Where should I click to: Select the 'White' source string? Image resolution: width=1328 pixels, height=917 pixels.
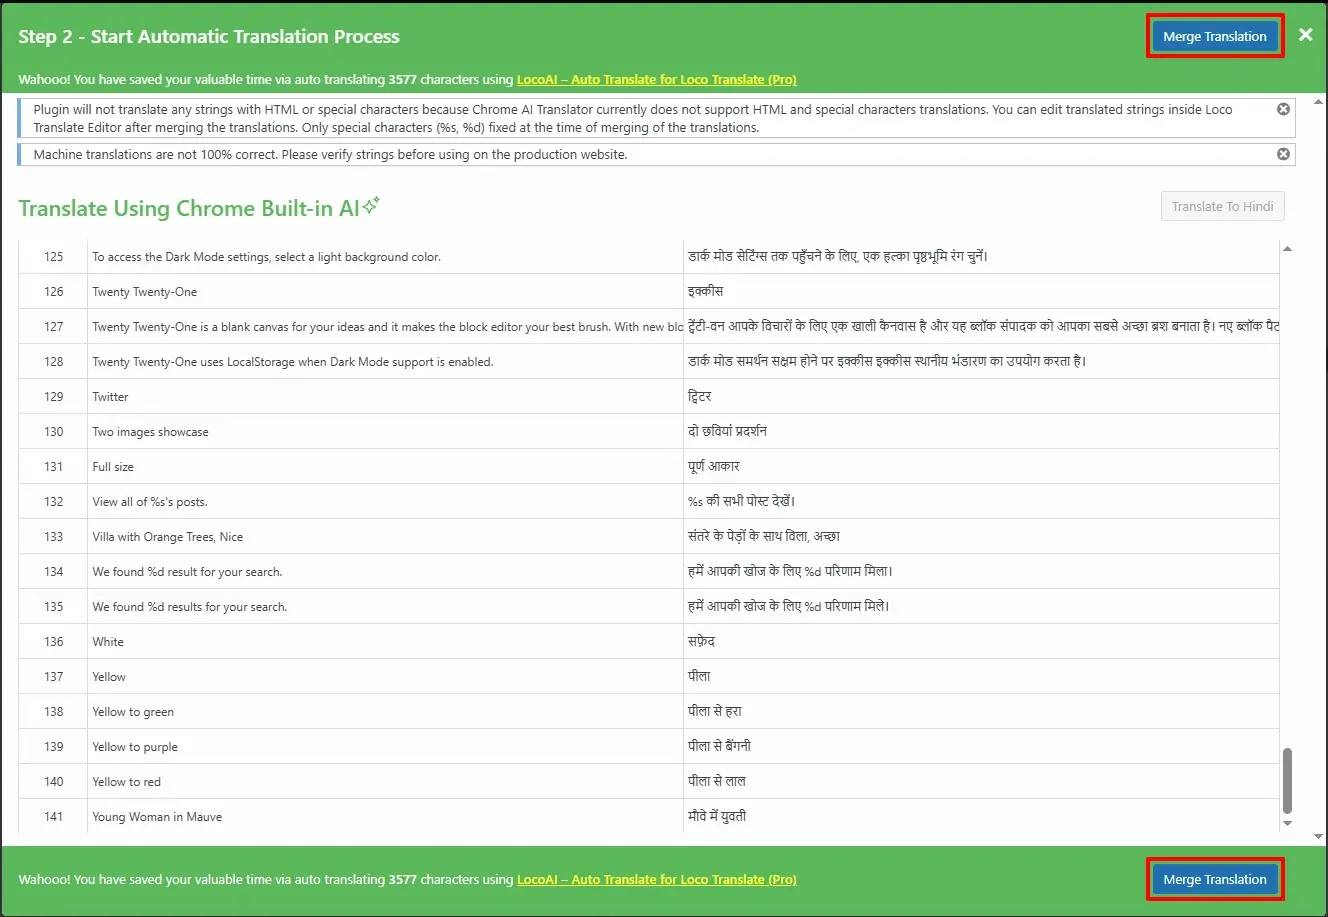coord(108,642)
